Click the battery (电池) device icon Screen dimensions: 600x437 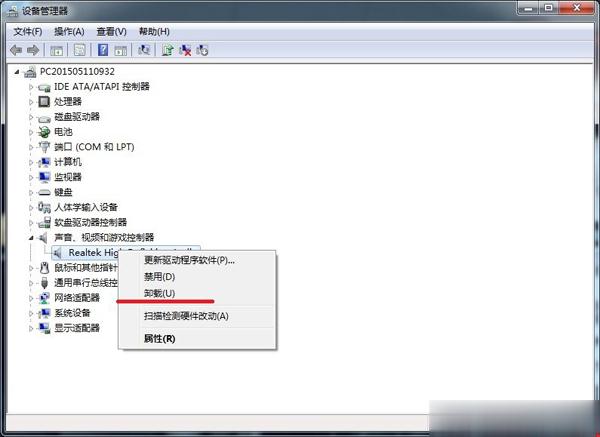[44, 132]
